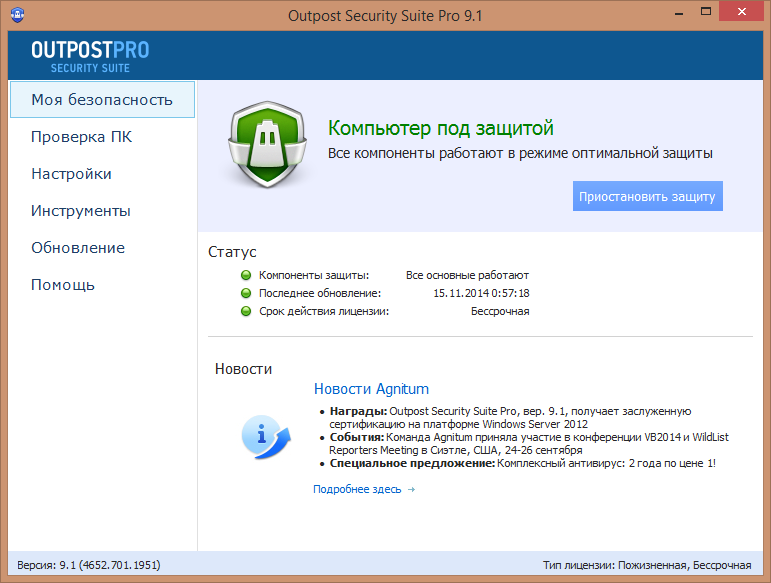Click the Последнее обновление label
The image size is (771, 583).
[x=320, y=293]
